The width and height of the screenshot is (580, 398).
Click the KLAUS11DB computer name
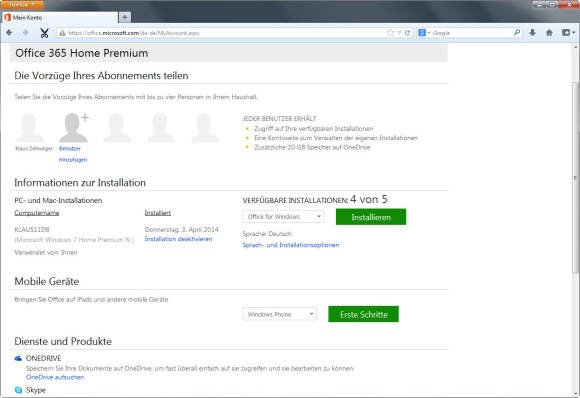(x=32, y=229)
